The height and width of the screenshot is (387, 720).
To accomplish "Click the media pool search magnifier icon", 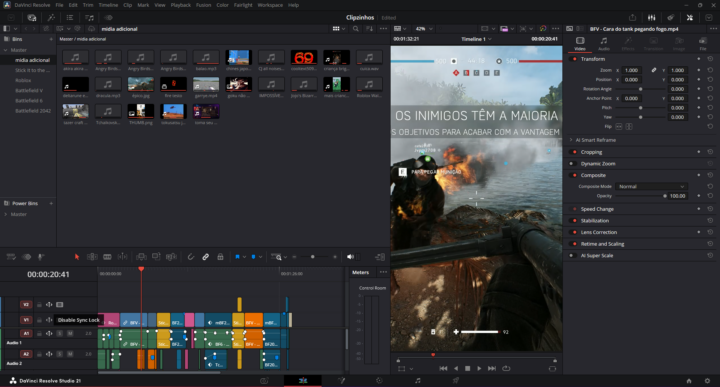I will pos(356,28).
